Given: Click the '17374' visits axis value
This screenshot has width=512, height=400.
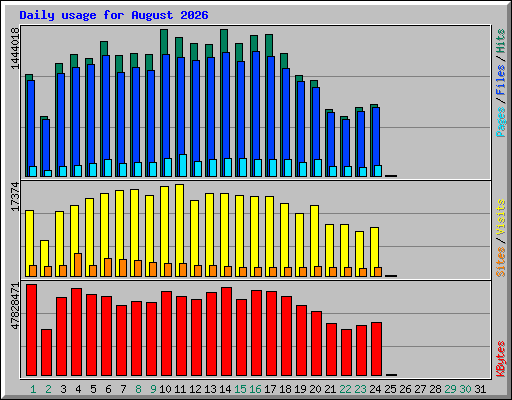Looking at the screenshot, I should pyautogui.click(x=15, y=196).
